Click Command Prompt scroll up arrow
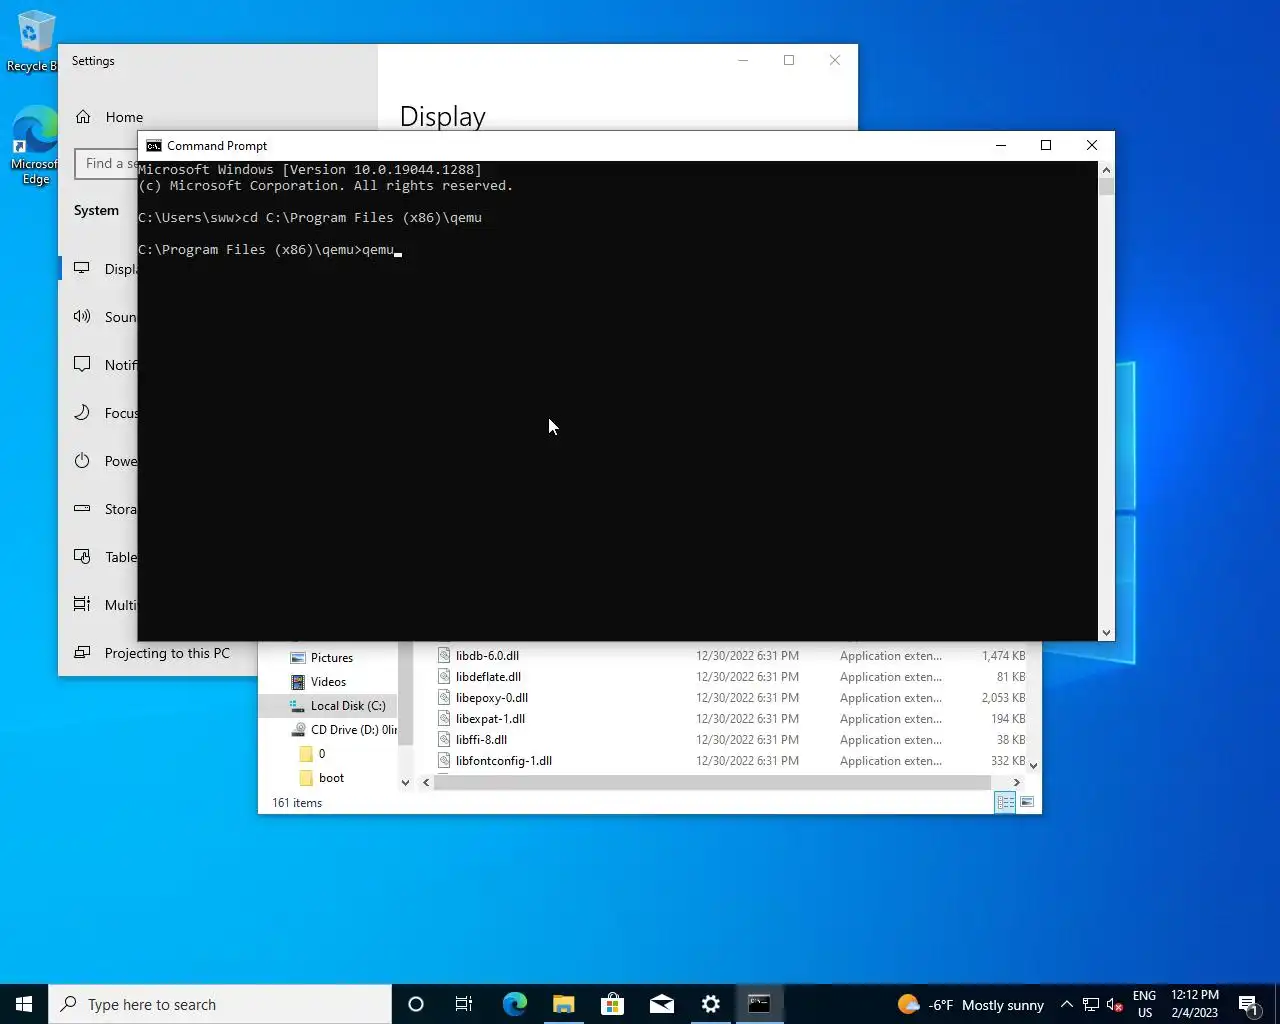The height and width of the screenshot is (1024, 1280). point(1106,170)
